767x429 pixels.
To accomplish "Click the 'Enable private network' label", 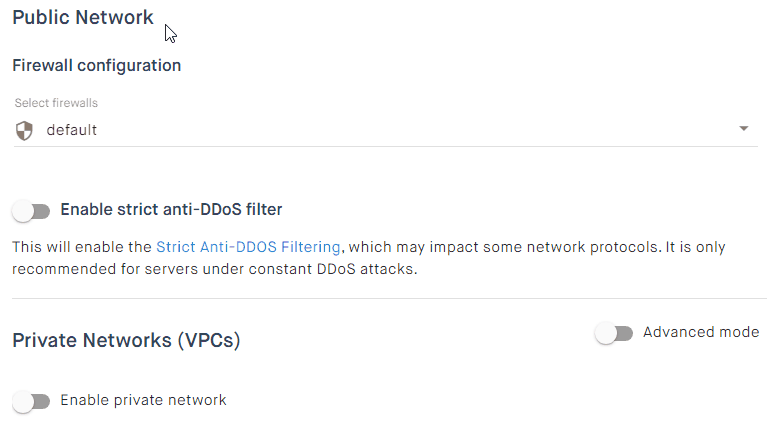I will 143,400.
